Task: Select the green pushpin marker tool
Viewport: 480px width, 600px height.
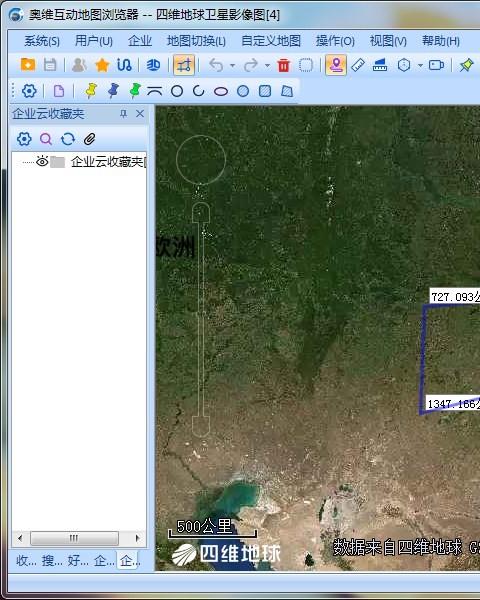Action: [x=135, y=91]
